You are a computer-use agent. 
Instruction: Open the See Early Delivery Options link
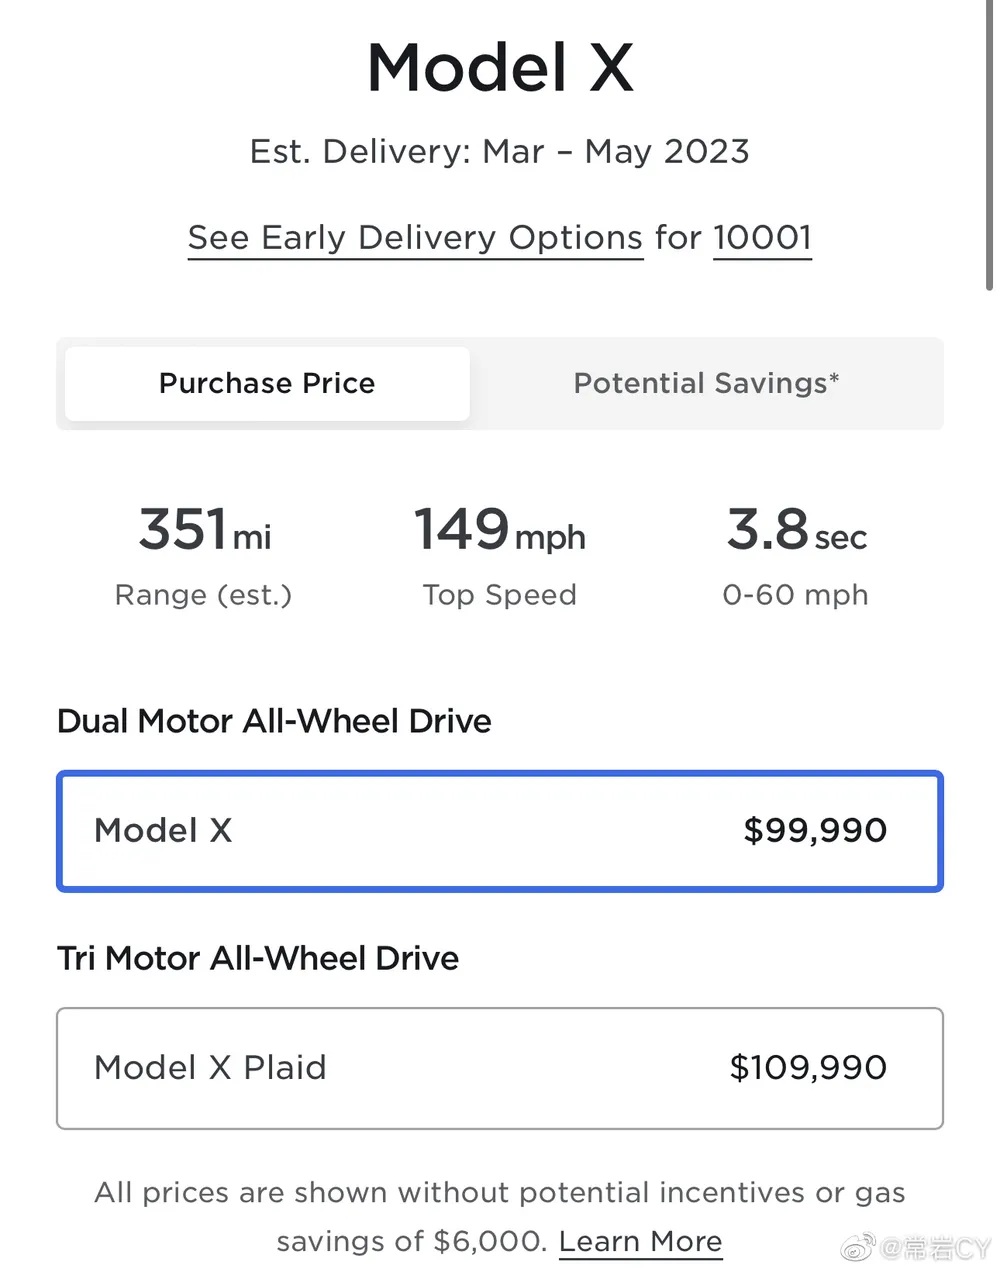415,238
